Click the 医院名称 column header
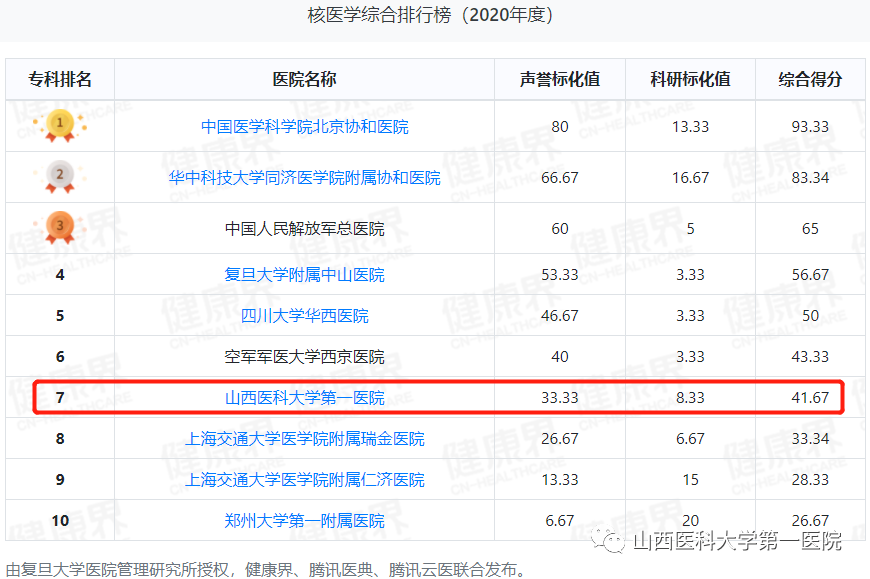The image size is (870, 579). point(305,79)
